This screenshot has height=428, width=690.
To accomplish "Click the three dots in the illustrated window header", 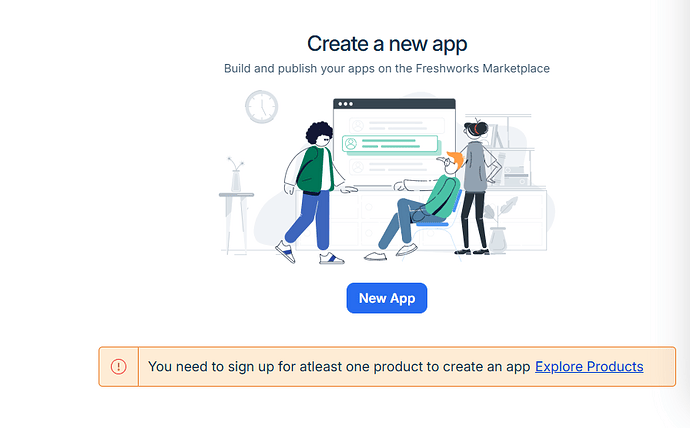I will click(346, 104).
